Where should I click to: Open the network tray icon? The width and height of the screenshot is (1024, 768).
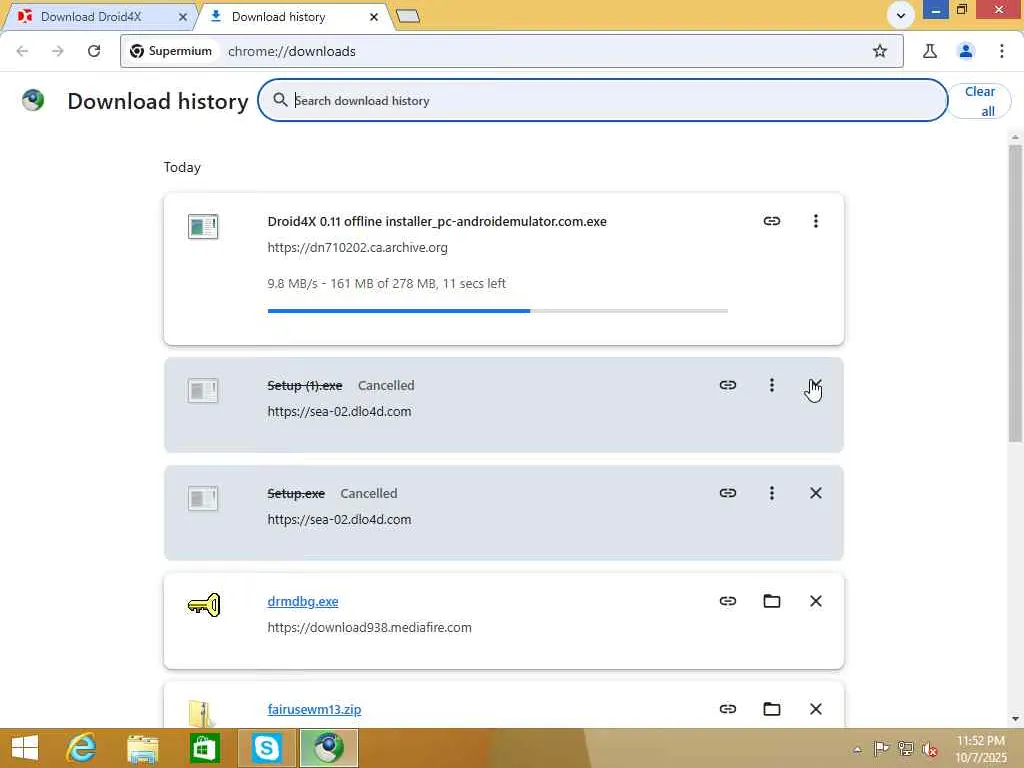905,748
